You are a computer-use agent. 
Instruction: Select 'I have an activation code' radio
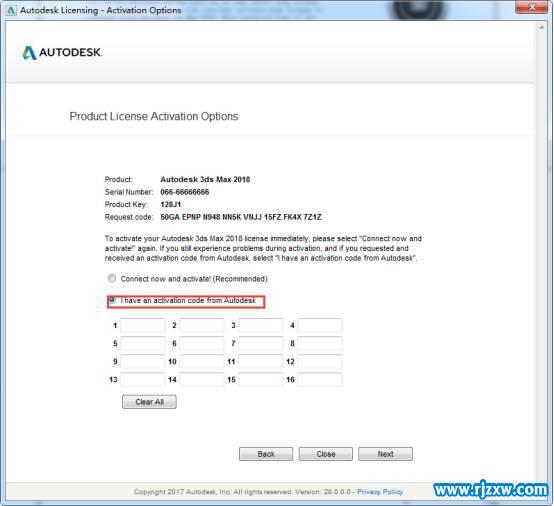112,300
